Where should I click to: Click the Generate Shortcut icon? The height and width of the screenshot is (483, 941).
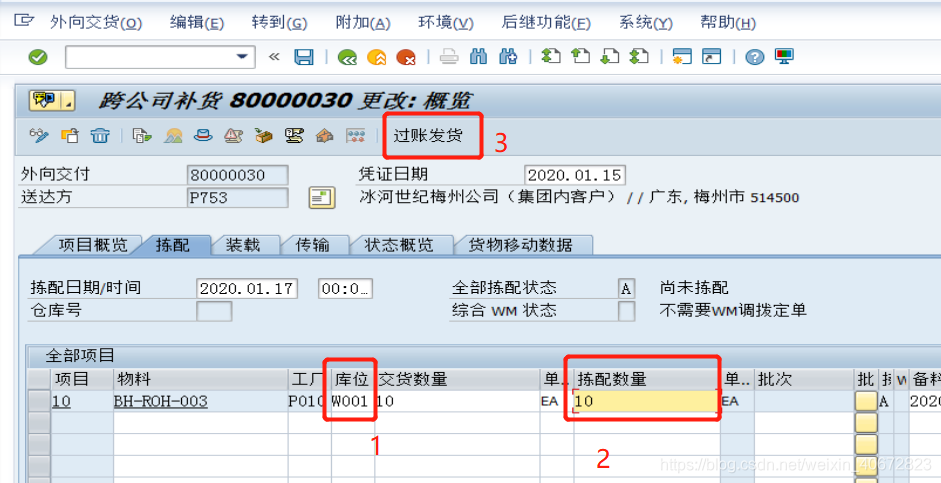[x=711, y=57]
